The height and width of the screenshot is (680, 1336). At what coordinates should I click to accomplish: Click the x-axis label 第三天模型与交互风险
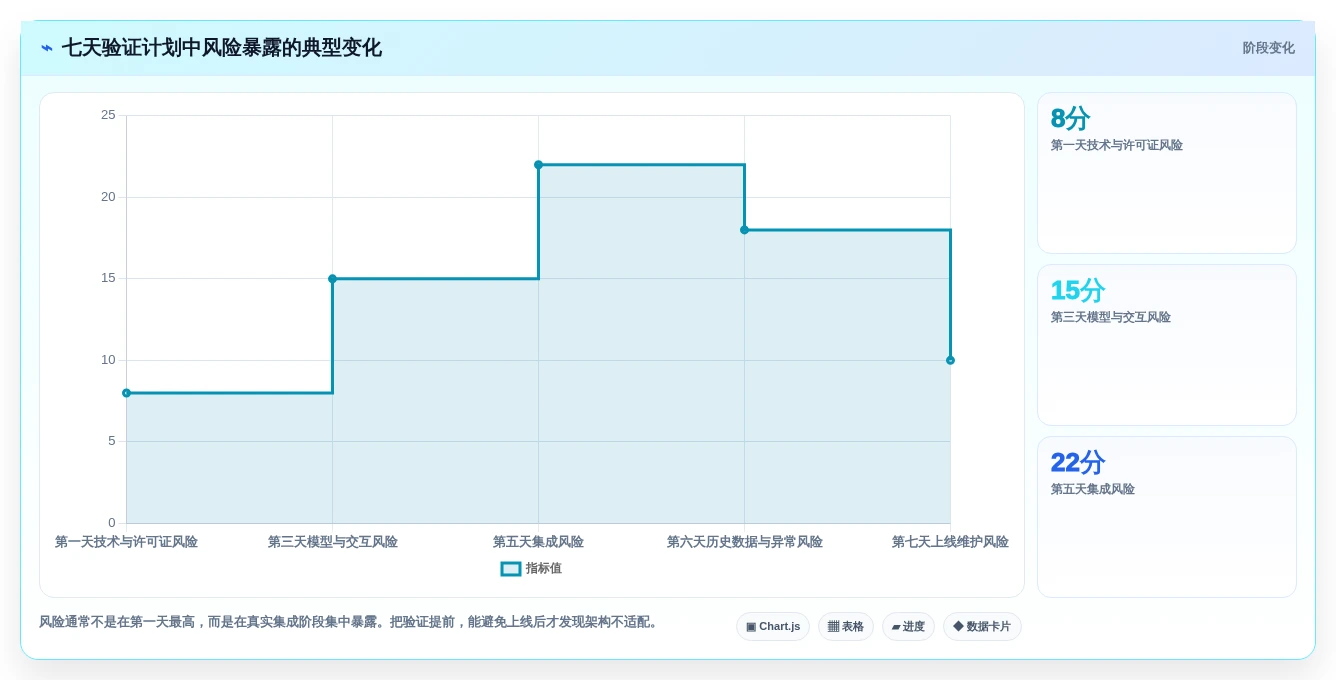point(333,542)
